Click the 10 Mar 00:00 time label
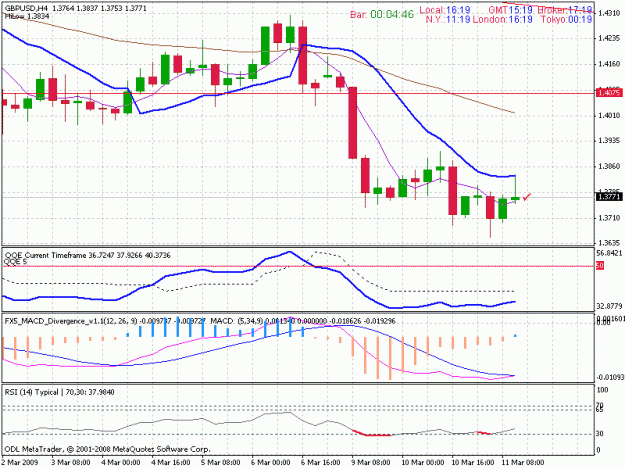 coord(423,462)
